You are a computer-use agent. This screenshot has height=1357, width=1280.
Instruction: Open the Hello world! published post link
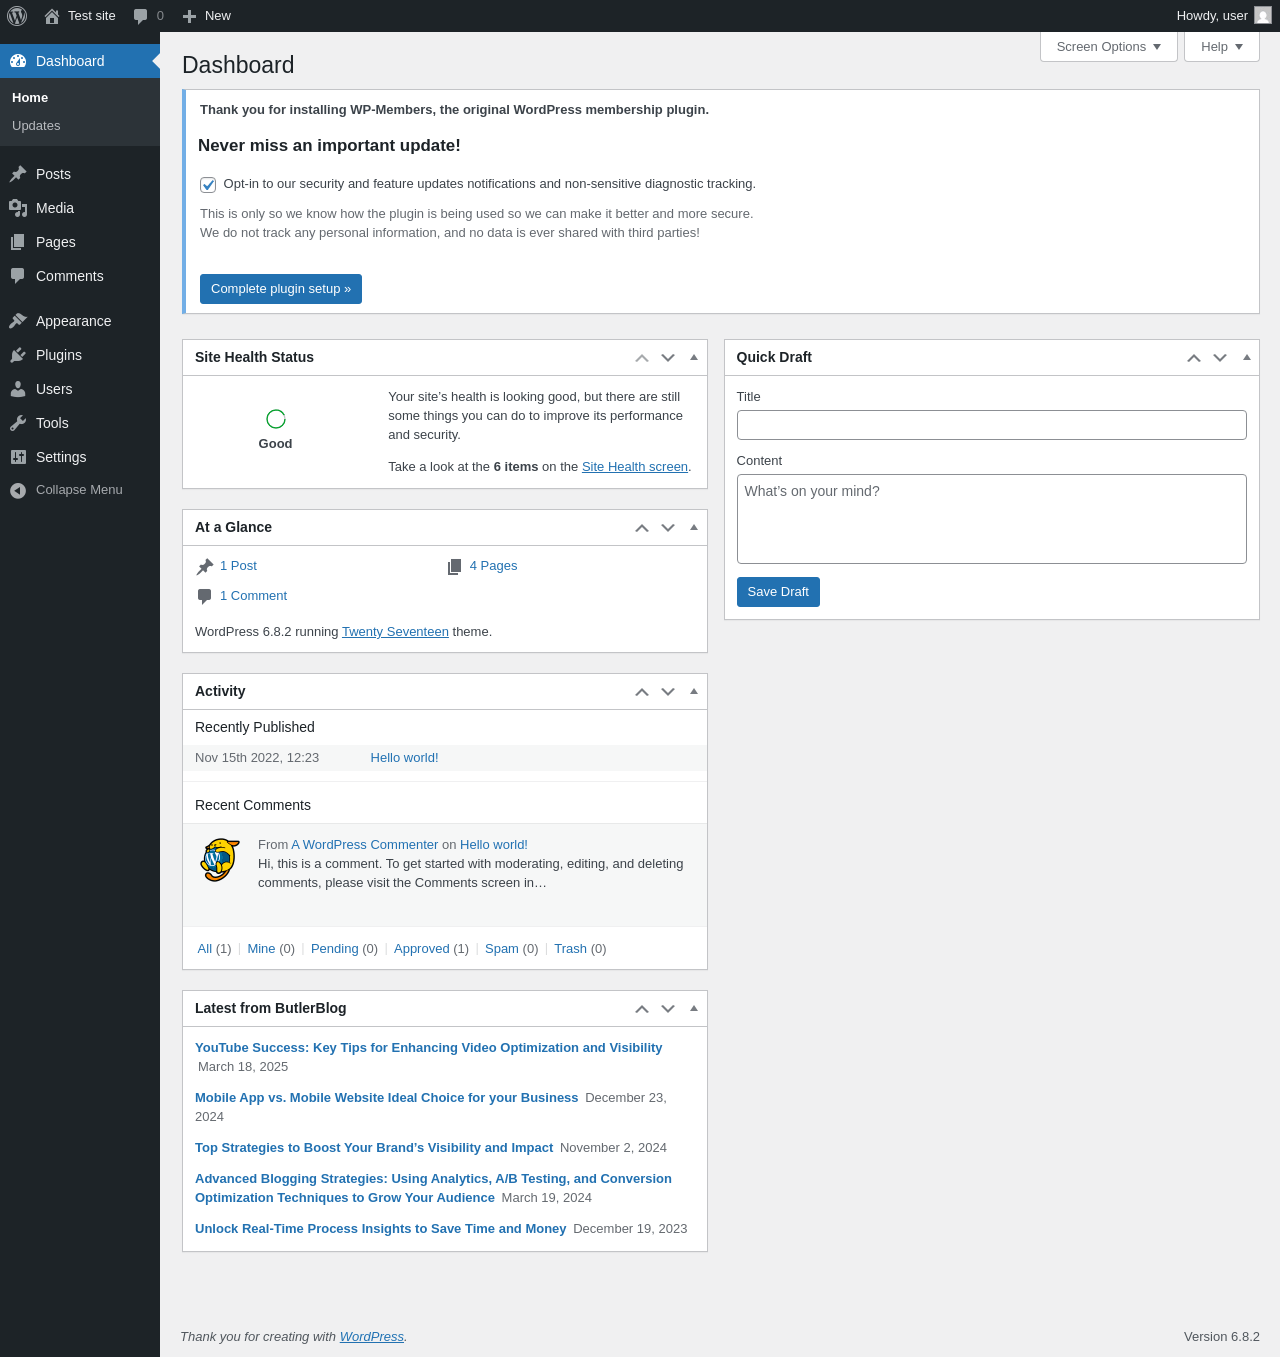[404, 758]
